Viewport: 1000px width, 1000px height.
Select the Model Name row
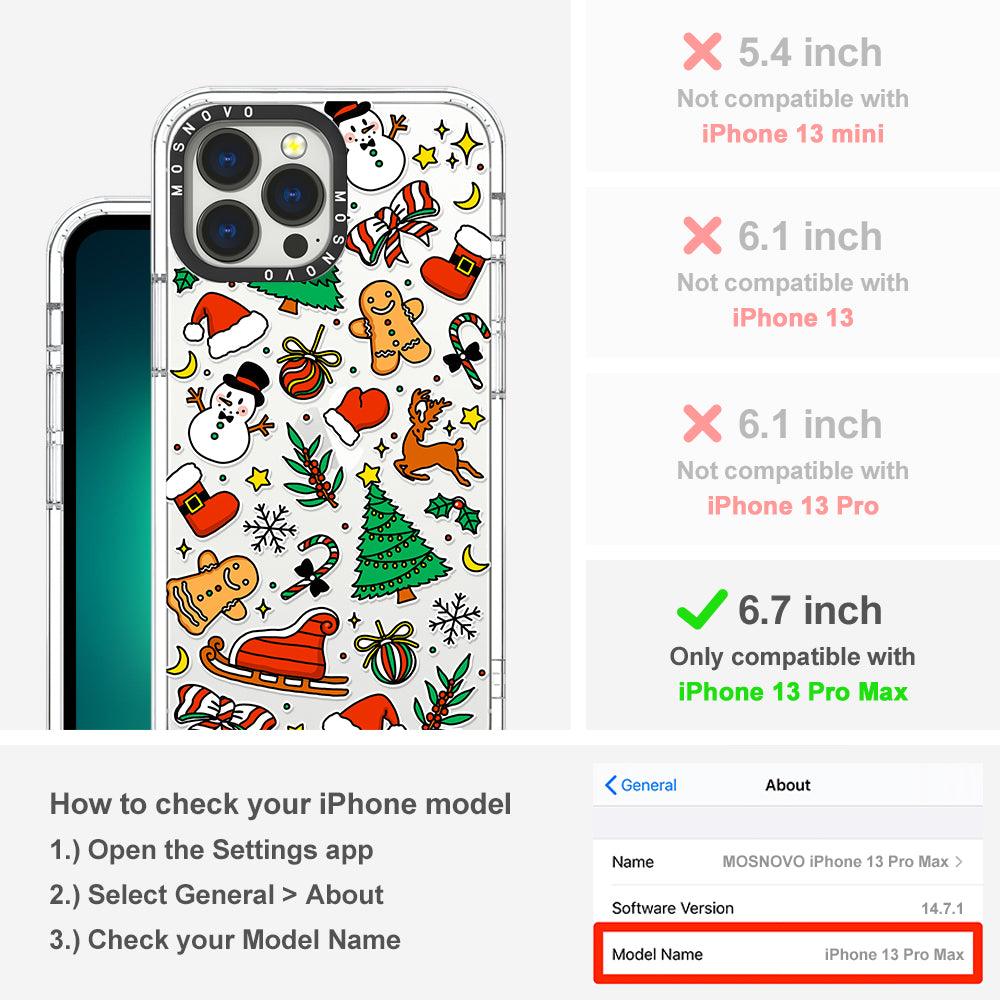tap(788, 954)
